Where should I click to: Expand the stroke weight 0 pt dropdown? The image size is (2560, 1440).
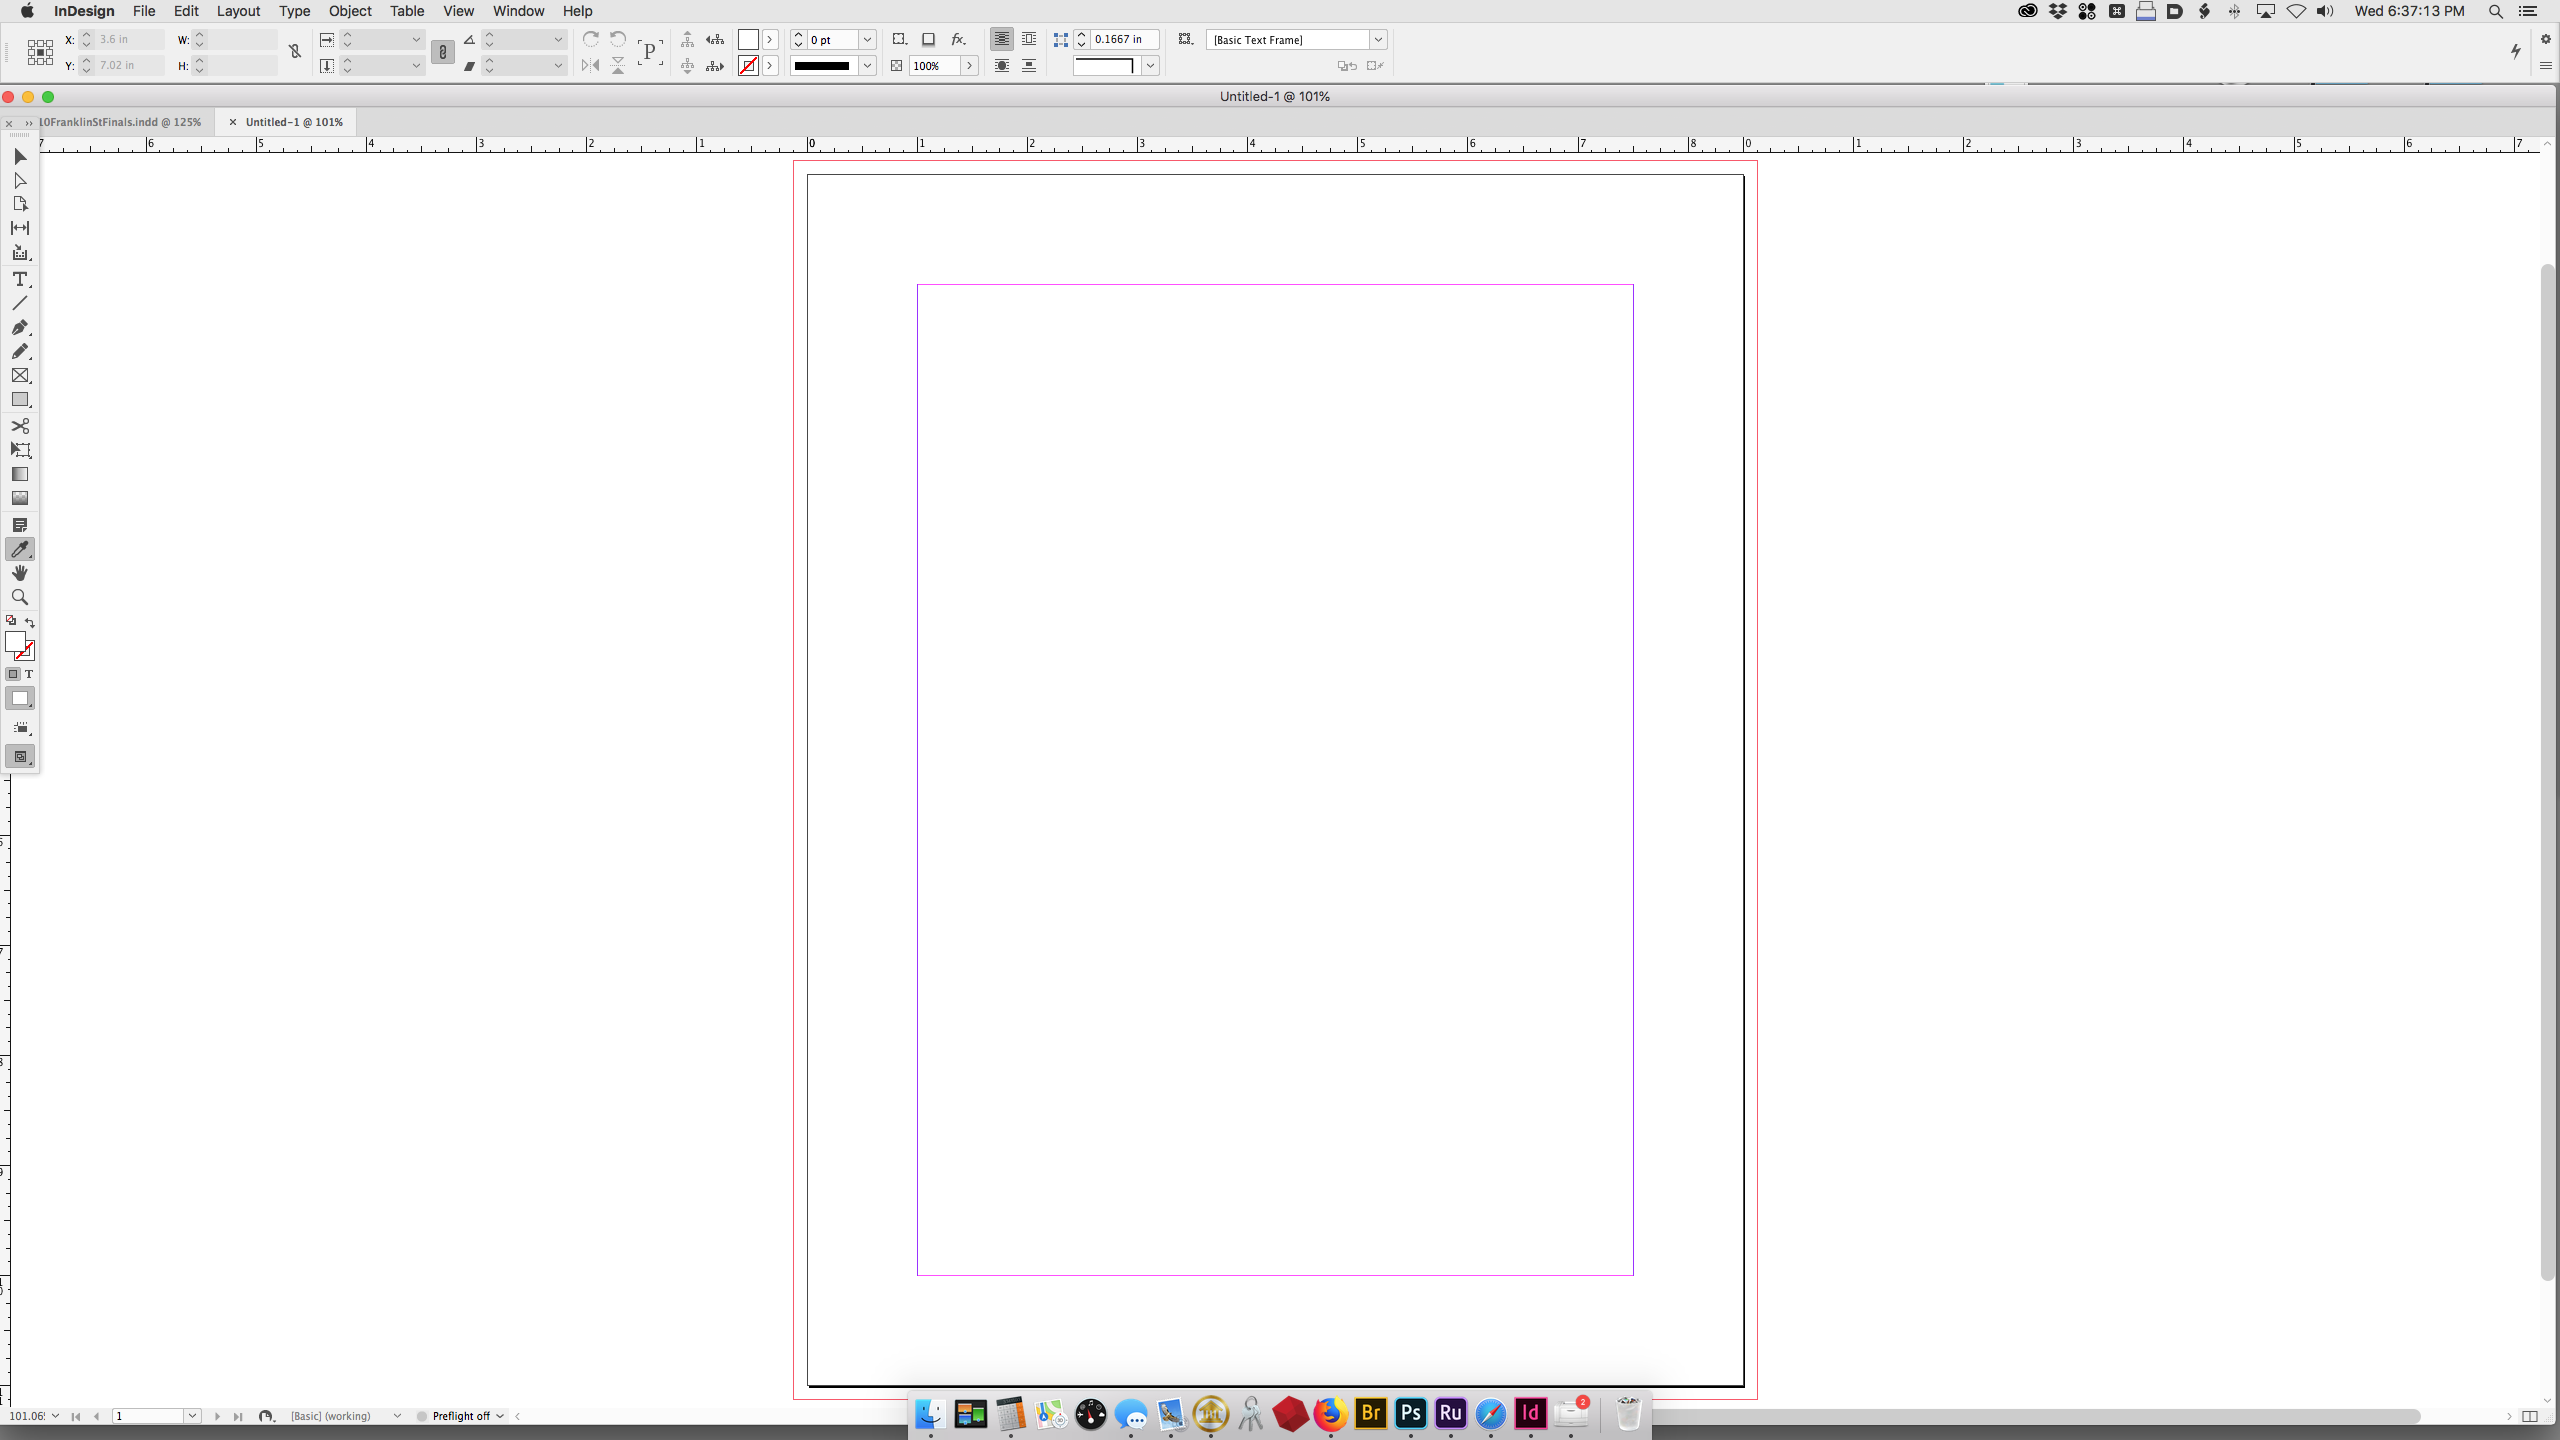coord(867,40)
